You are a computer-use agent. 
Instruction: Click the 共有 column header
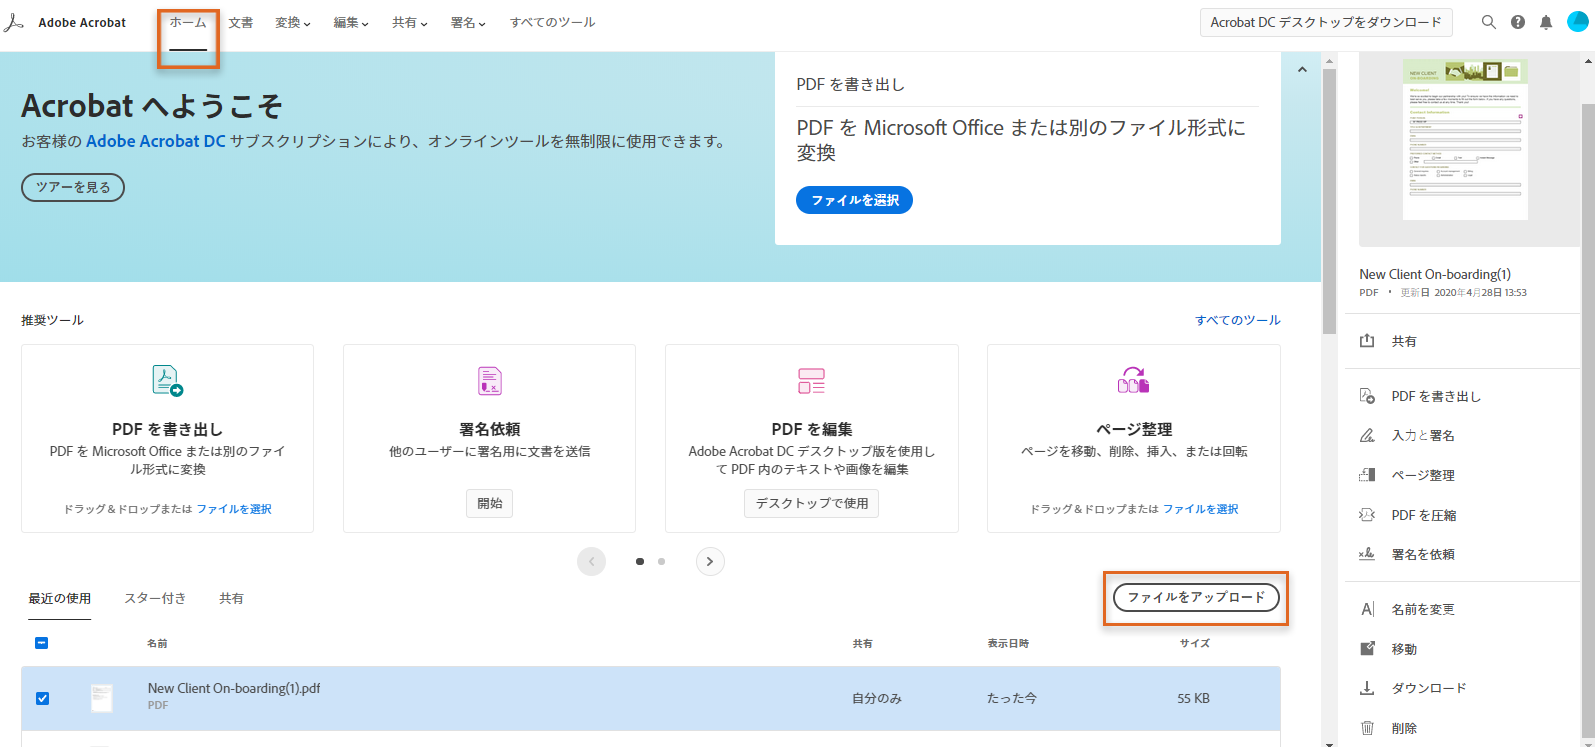(x=862, y=643)
